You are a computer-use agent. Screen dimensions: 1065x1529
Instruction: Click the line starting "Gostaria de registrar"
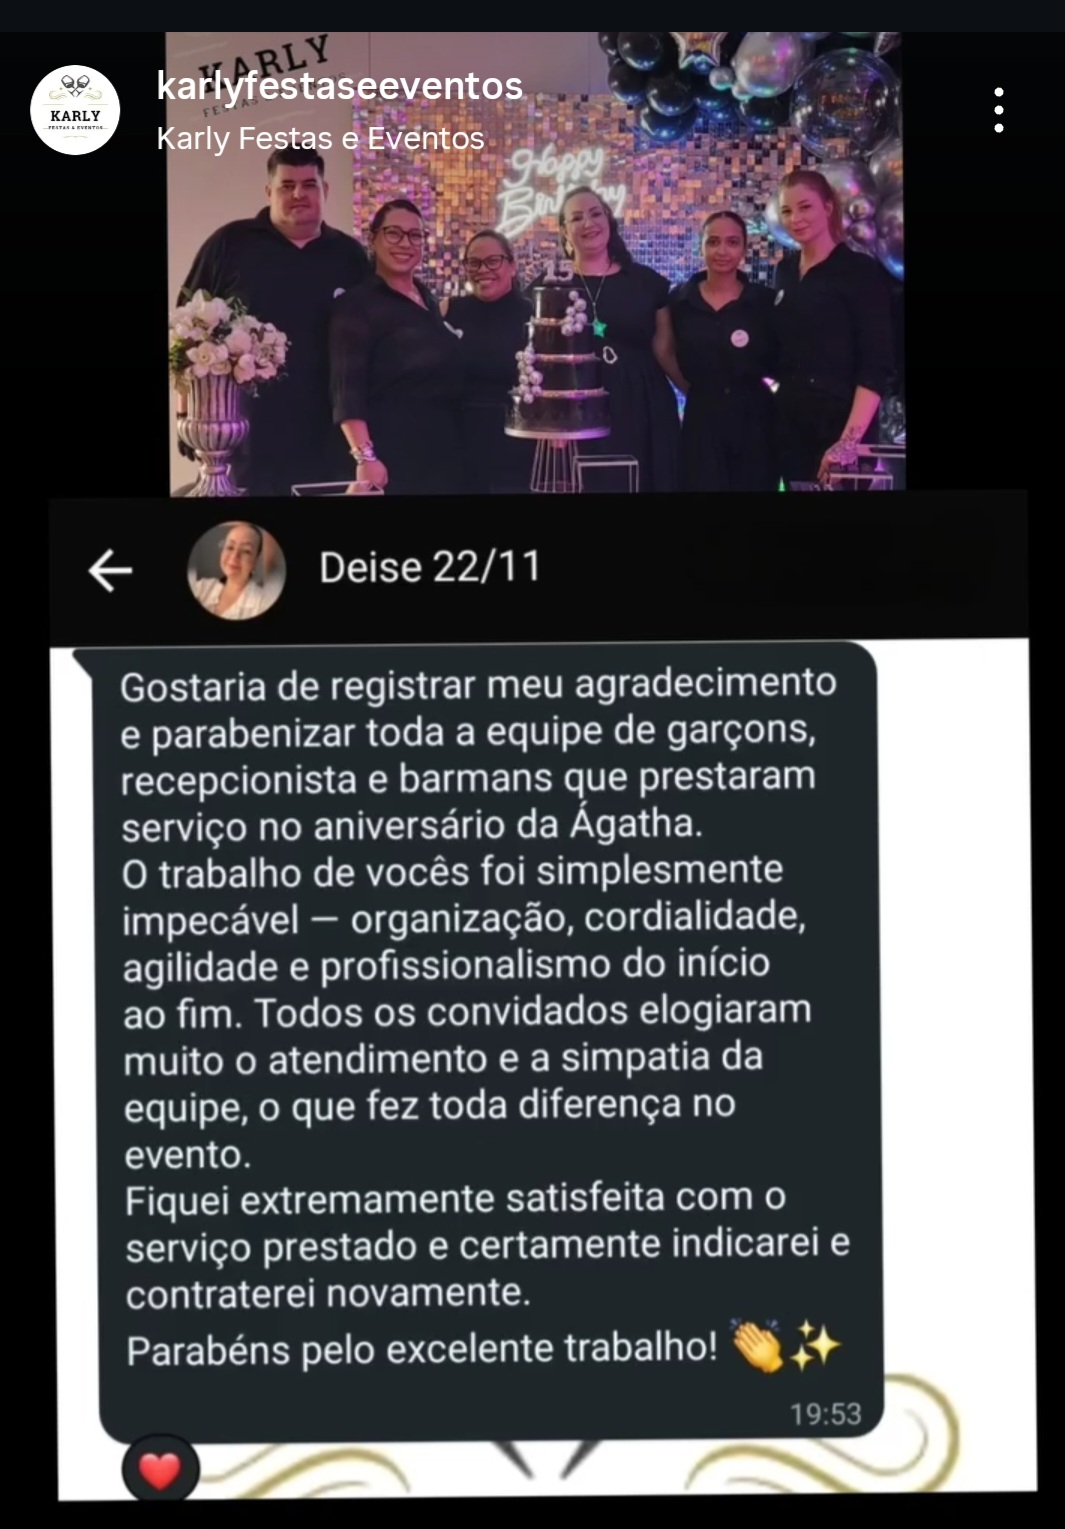coord(478,685)
